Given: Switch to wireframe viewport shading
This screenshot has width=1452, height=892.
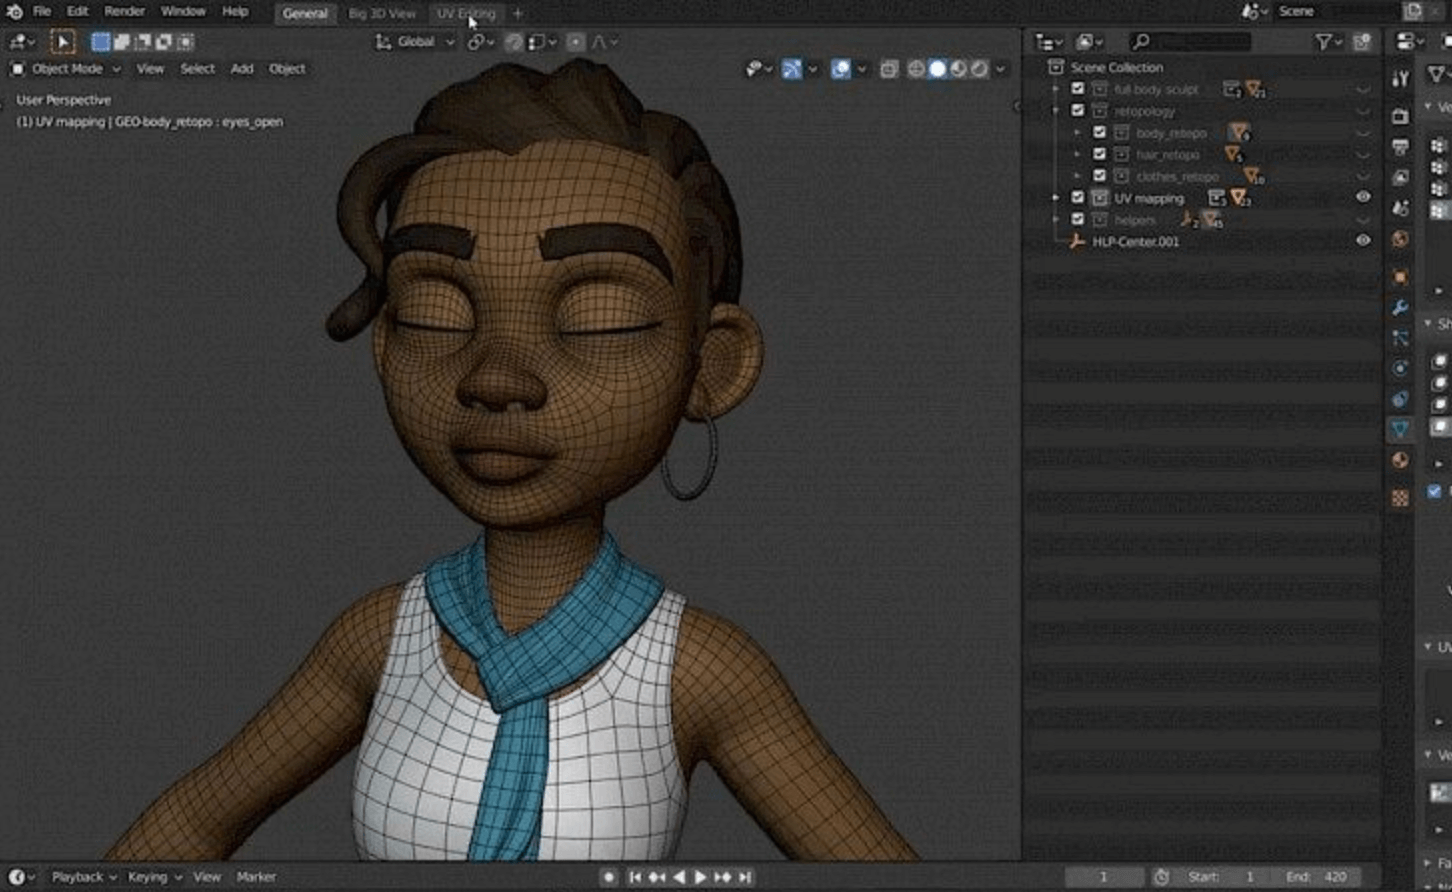Looking at the screenshot, I should [x=916, y=69].
